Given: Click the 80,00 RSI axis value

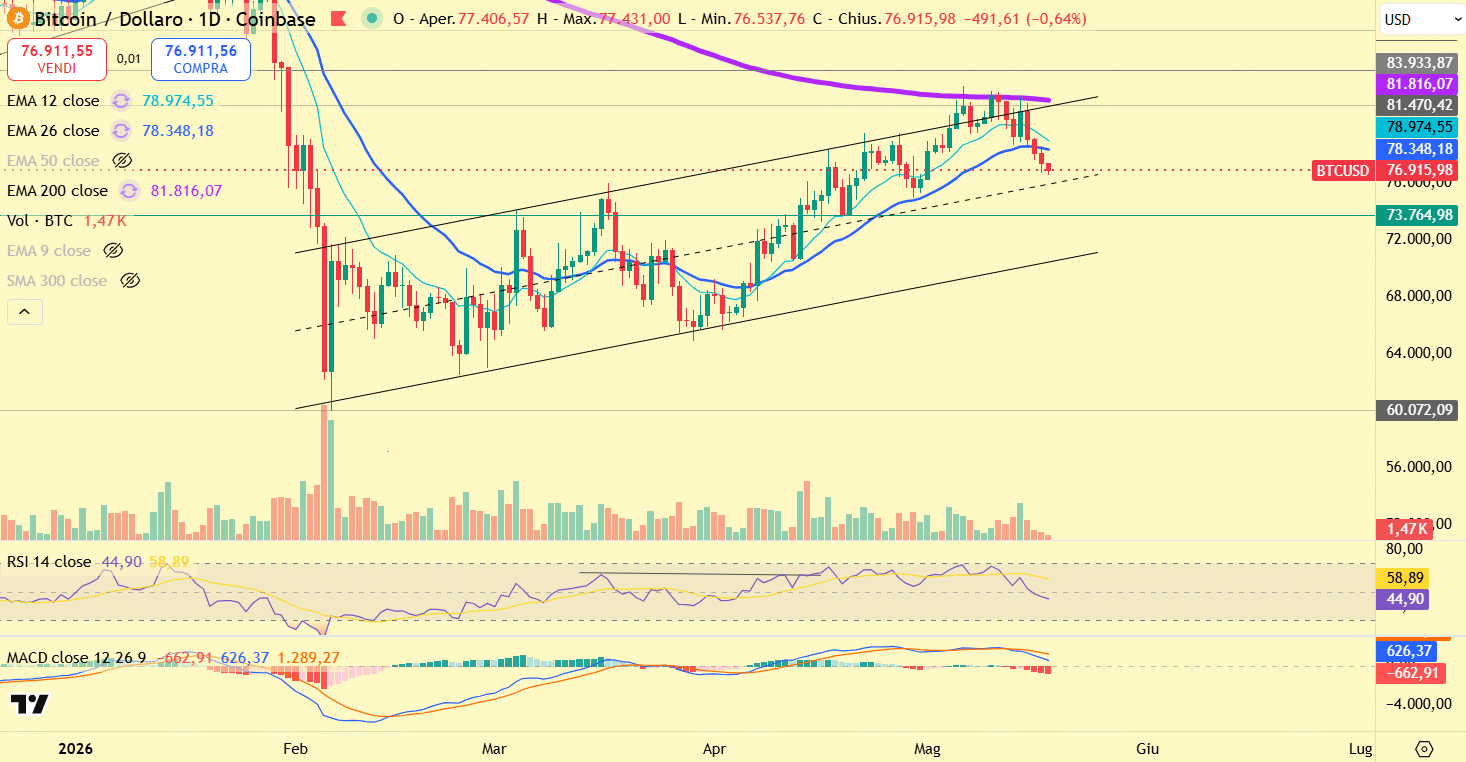Looking at the screenshot, I should (x=1405, y=549).
